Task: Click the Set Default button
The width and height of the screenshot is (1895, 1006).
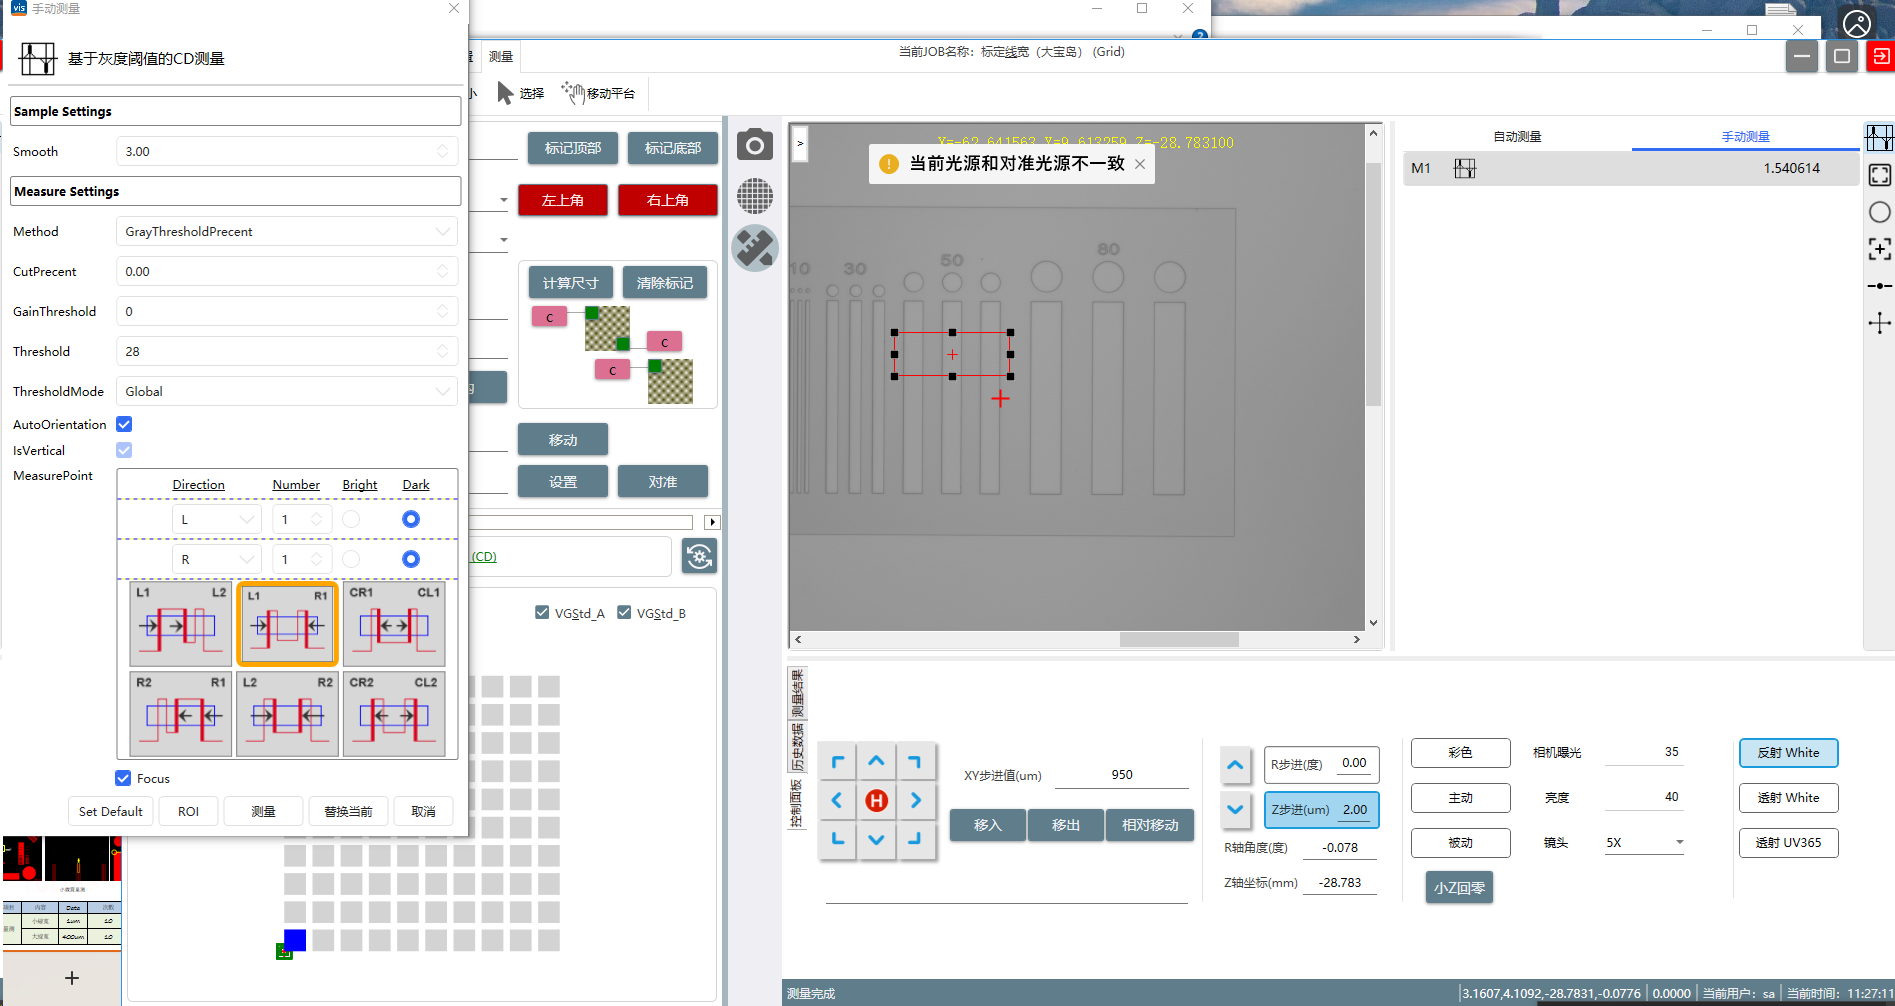Action: (110, 811)
